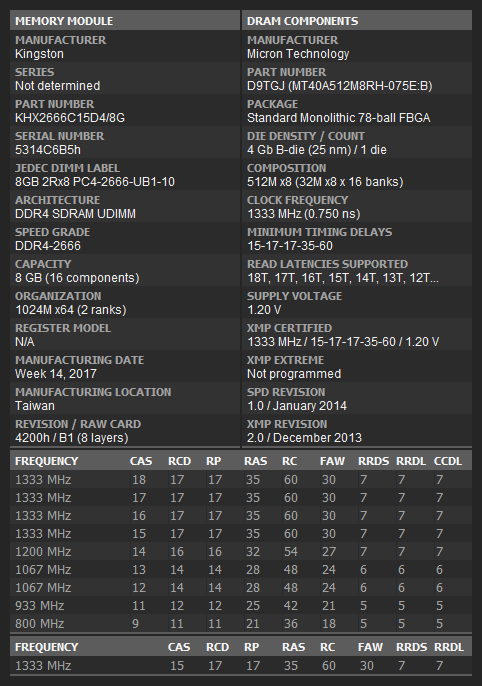Viewport: 482px width, 686px height.
Task: Select the XMP certified timing value
Action: 343,342
